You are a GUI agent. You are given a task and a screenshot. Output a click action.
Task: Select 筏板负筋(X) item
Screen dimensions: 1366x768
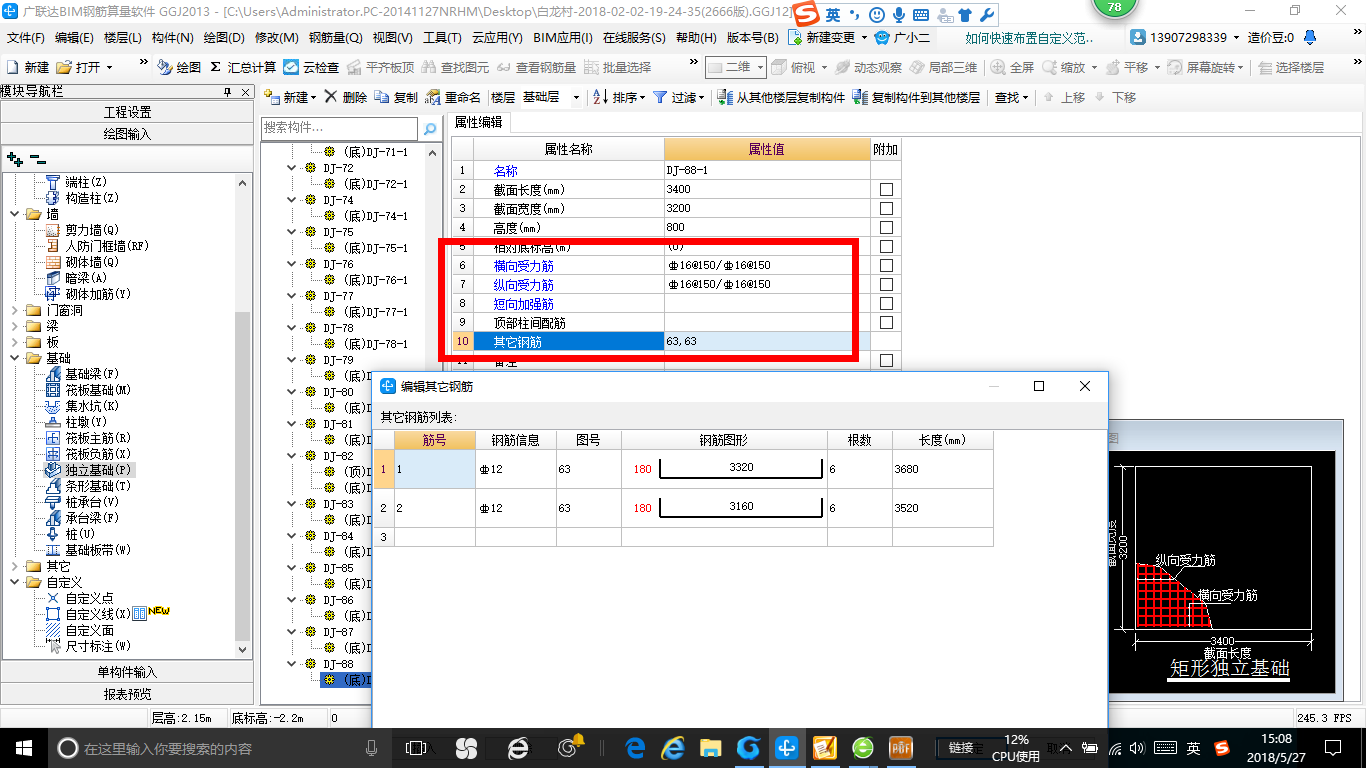pos(98,454)
